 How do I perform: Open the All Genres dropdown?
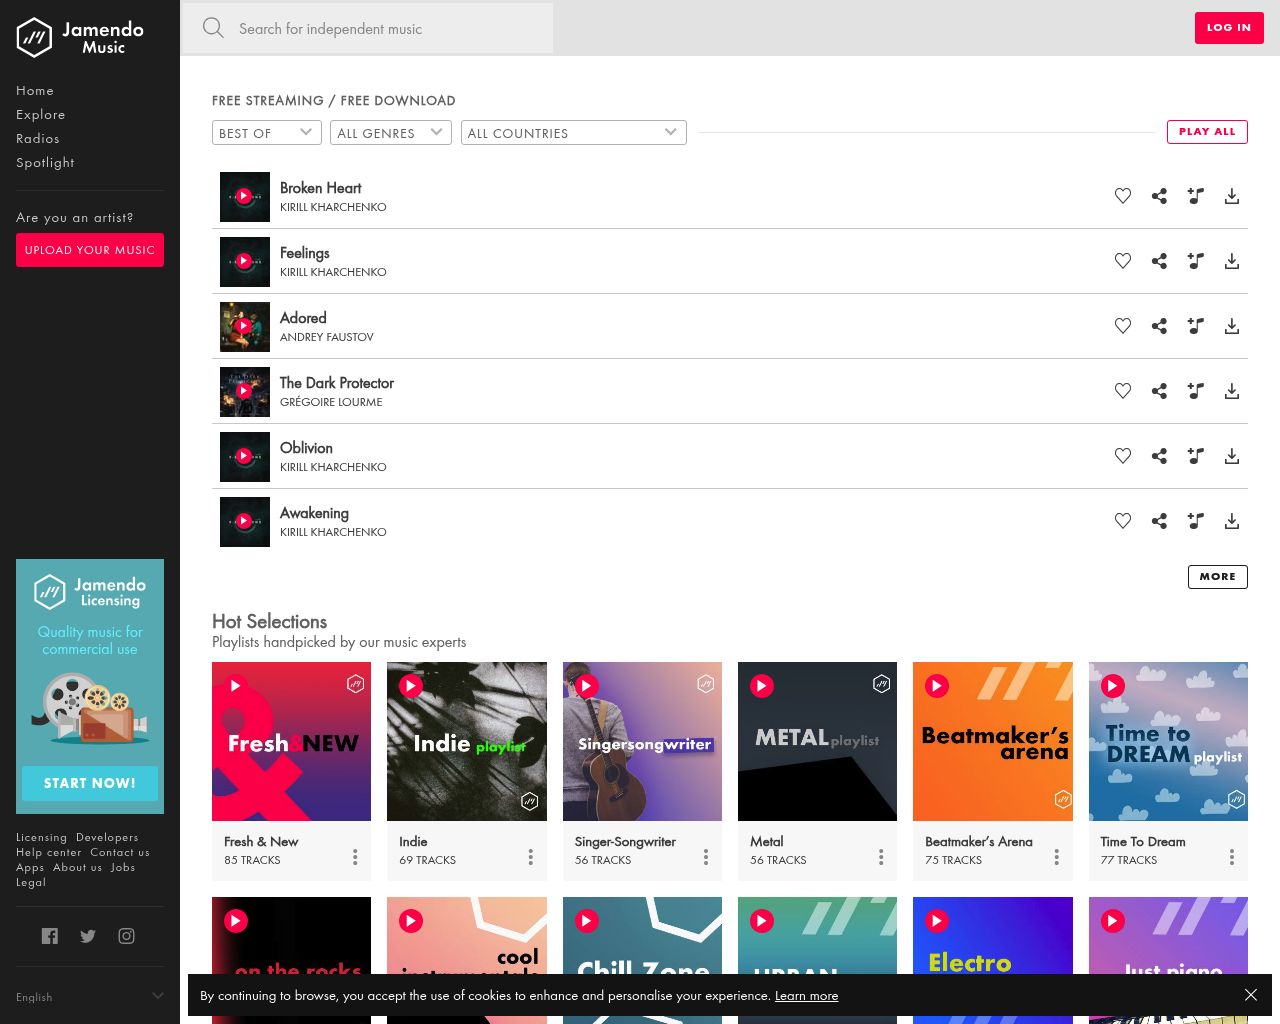[391, 132]
